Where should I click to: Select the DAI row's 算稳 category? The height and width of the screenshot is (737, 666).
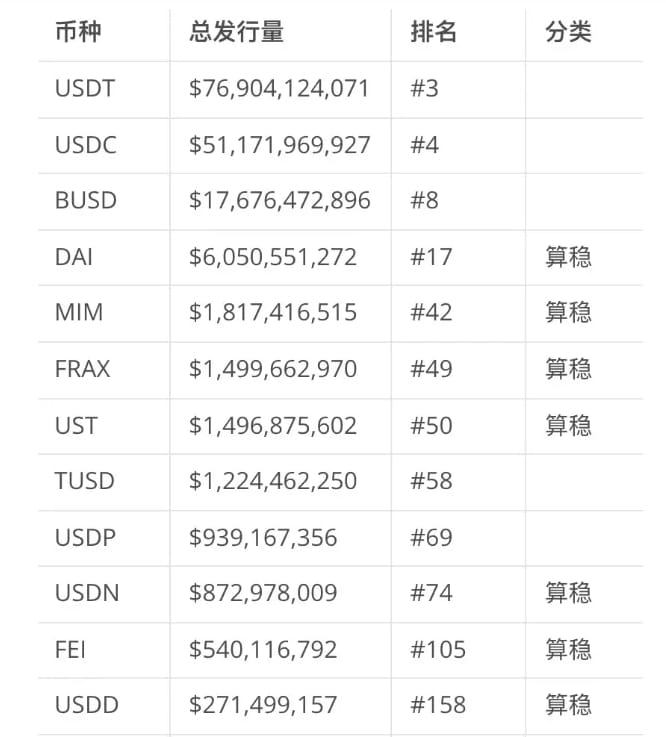click(x=568, y=257)
